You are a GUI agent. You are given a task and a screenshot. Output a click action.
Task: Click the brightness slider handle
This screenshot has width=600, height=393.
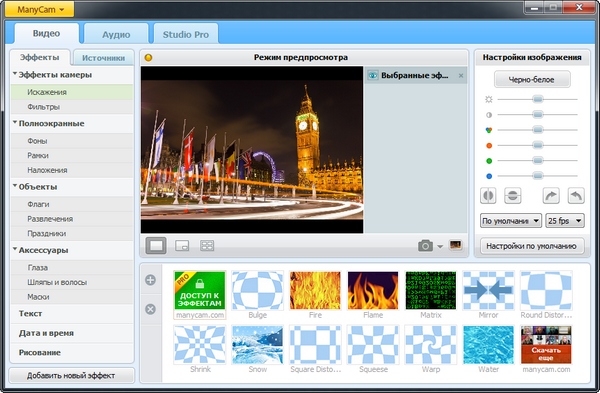538,99
